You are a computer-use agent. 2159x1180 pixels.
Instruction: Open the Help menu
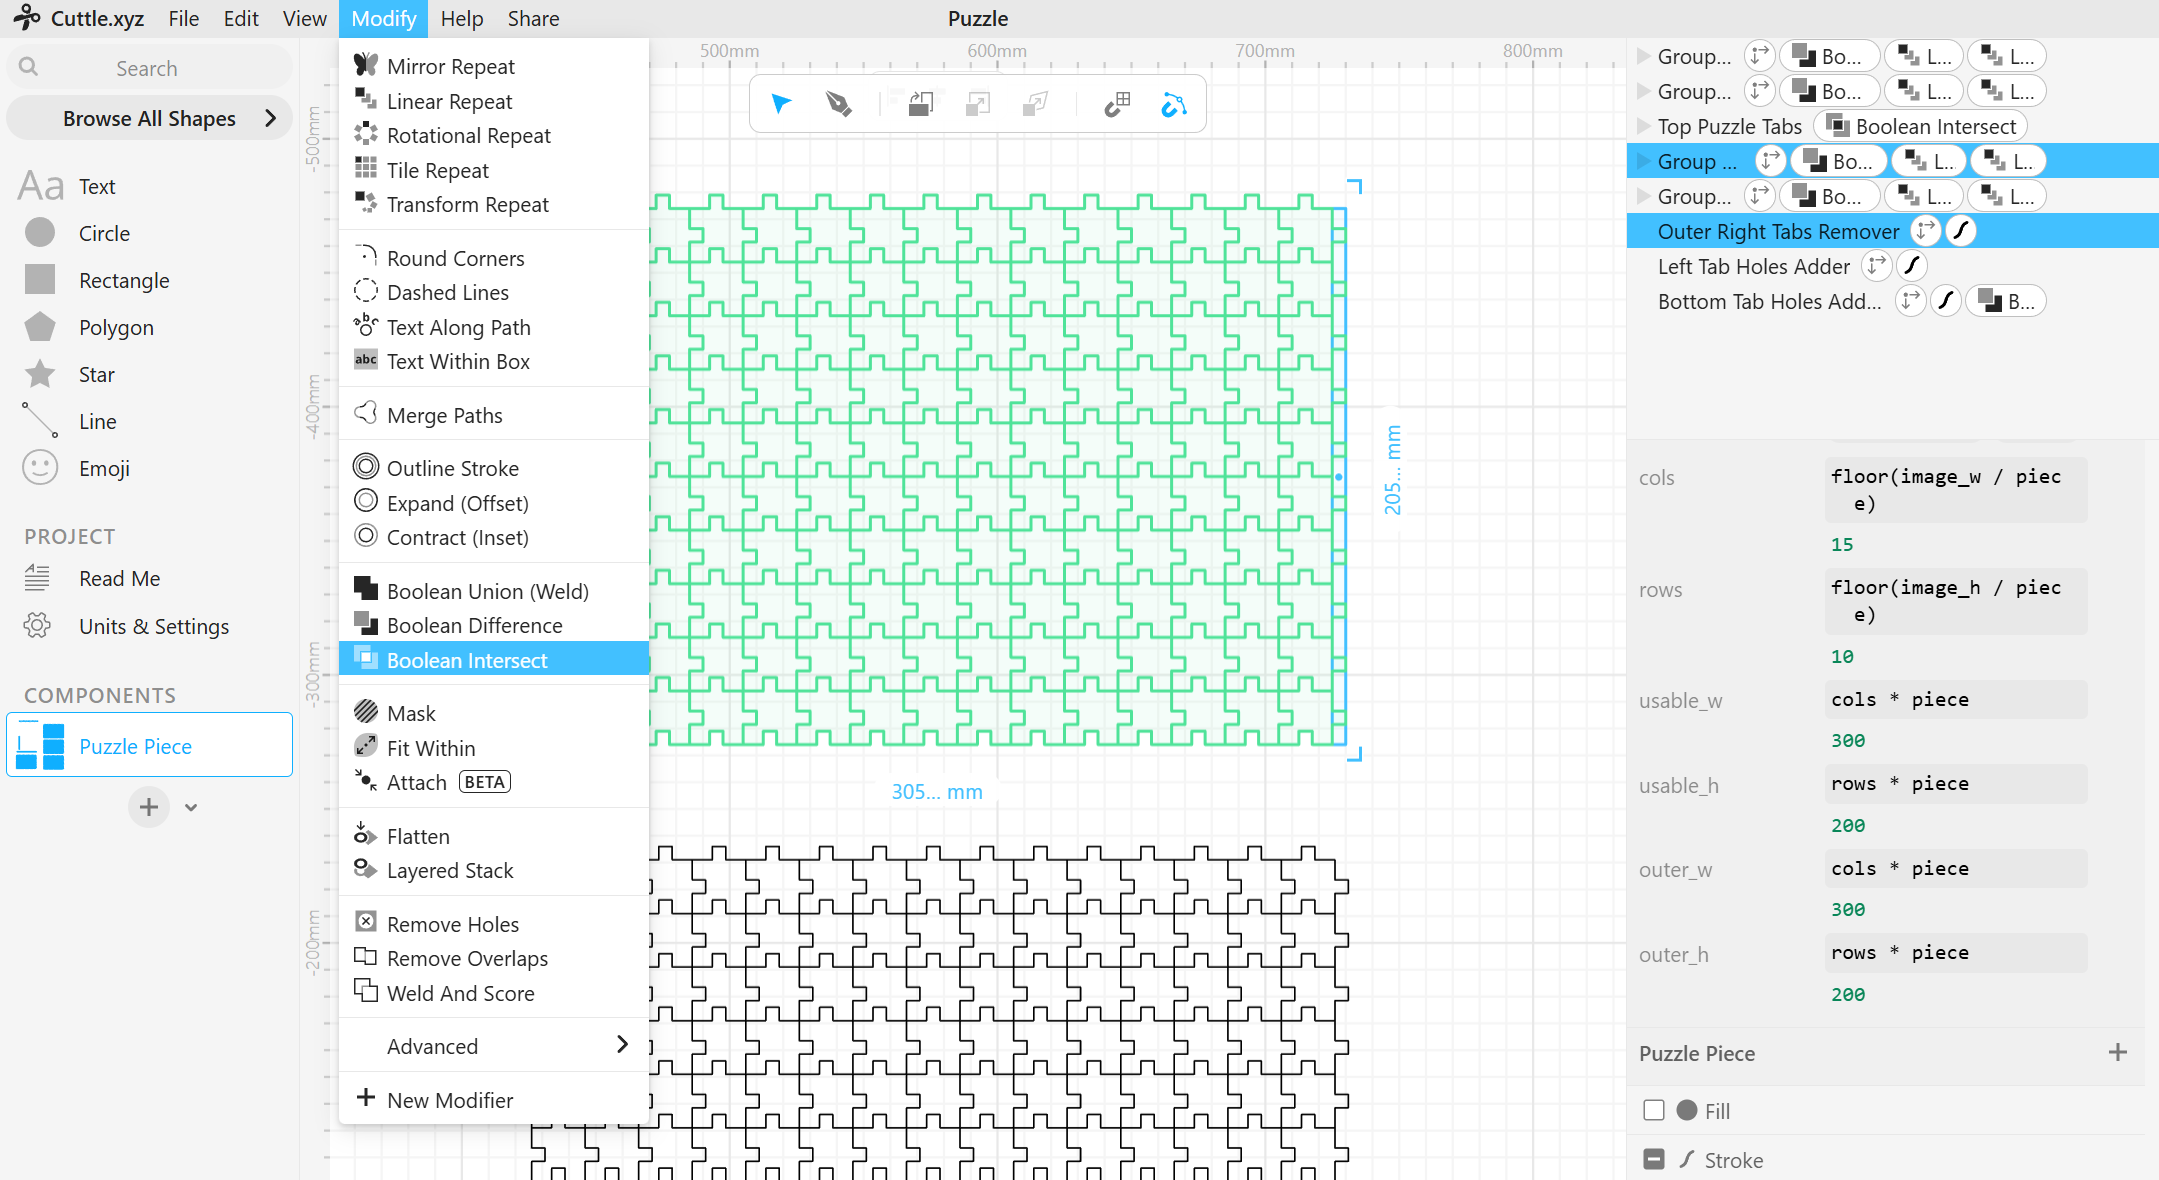pyautogui.click(x=461, y=18)
